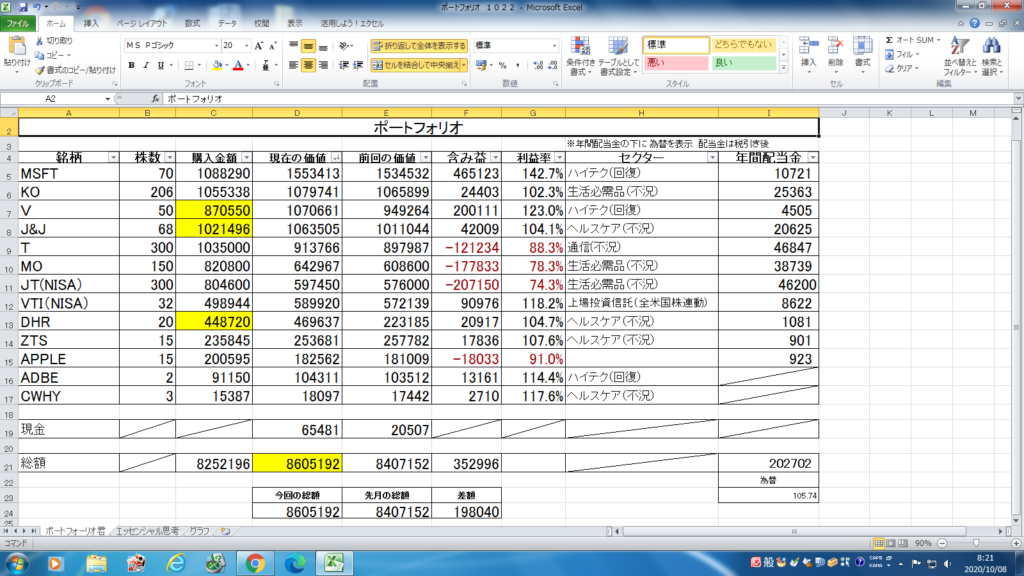
Task: Click the クリア (Clear) button
Action: pos(902,68)
